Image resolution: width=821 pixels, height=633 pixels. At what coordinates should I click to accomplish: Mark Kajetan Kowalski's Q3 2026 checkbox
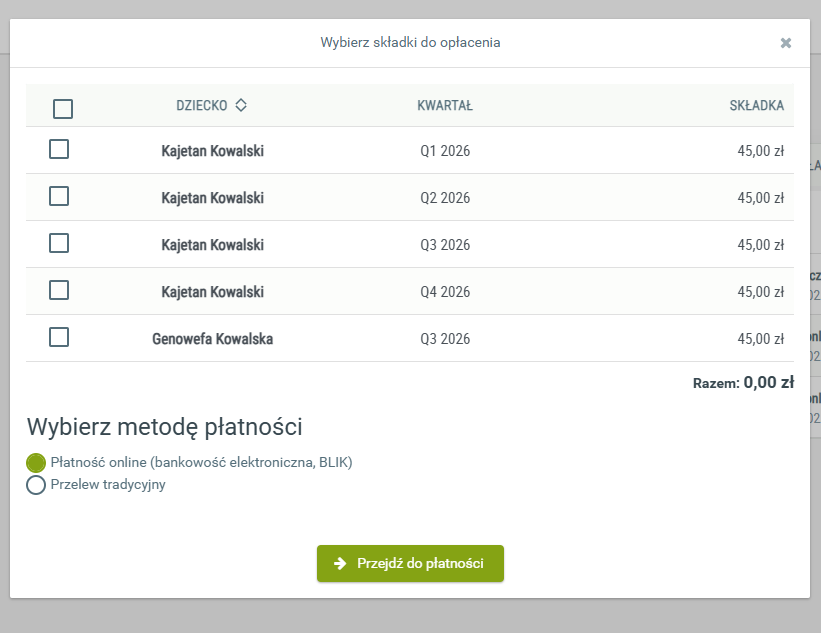tap(59, 243)
